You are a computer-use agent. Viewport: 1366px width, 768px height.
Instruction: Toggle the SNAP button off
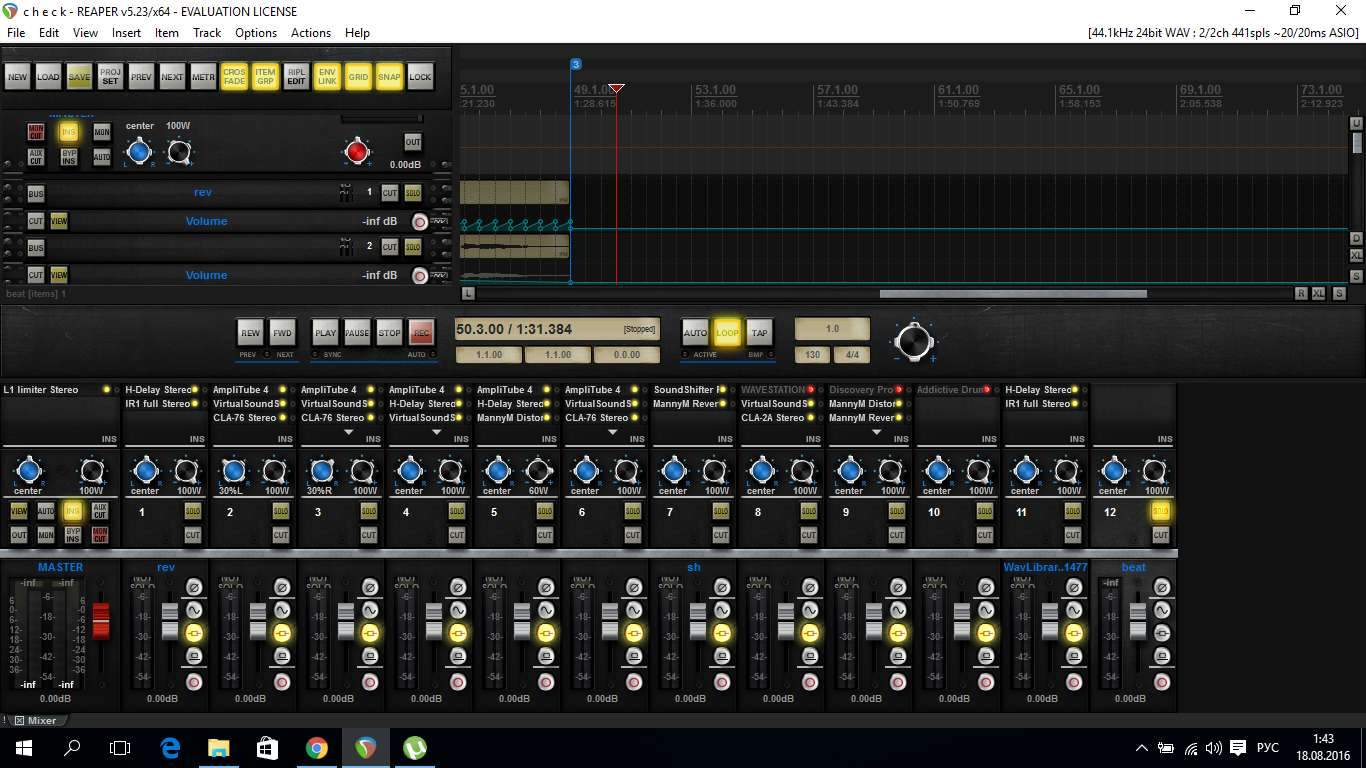pos(389,77)
